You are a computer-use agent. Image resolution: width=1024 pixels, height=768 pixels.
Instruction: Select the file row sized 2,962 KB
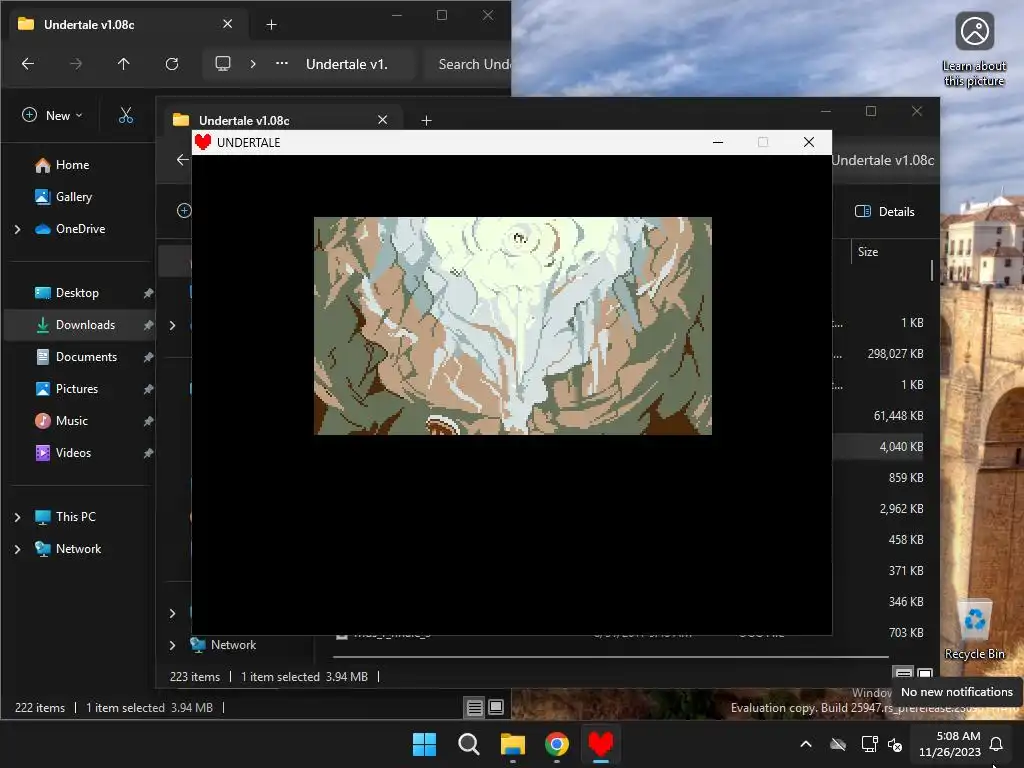click(x=901, y=509)
